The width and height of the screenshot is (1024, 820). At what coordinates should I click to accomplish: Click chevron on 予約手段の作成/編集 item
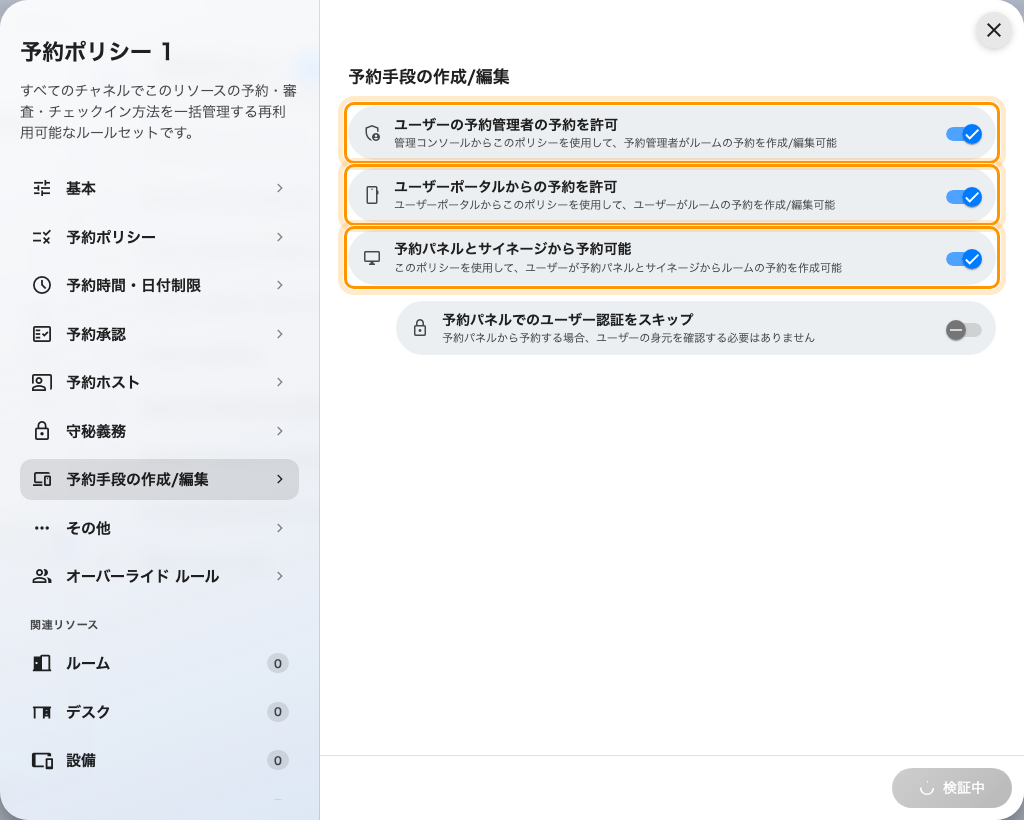point(280,479)
